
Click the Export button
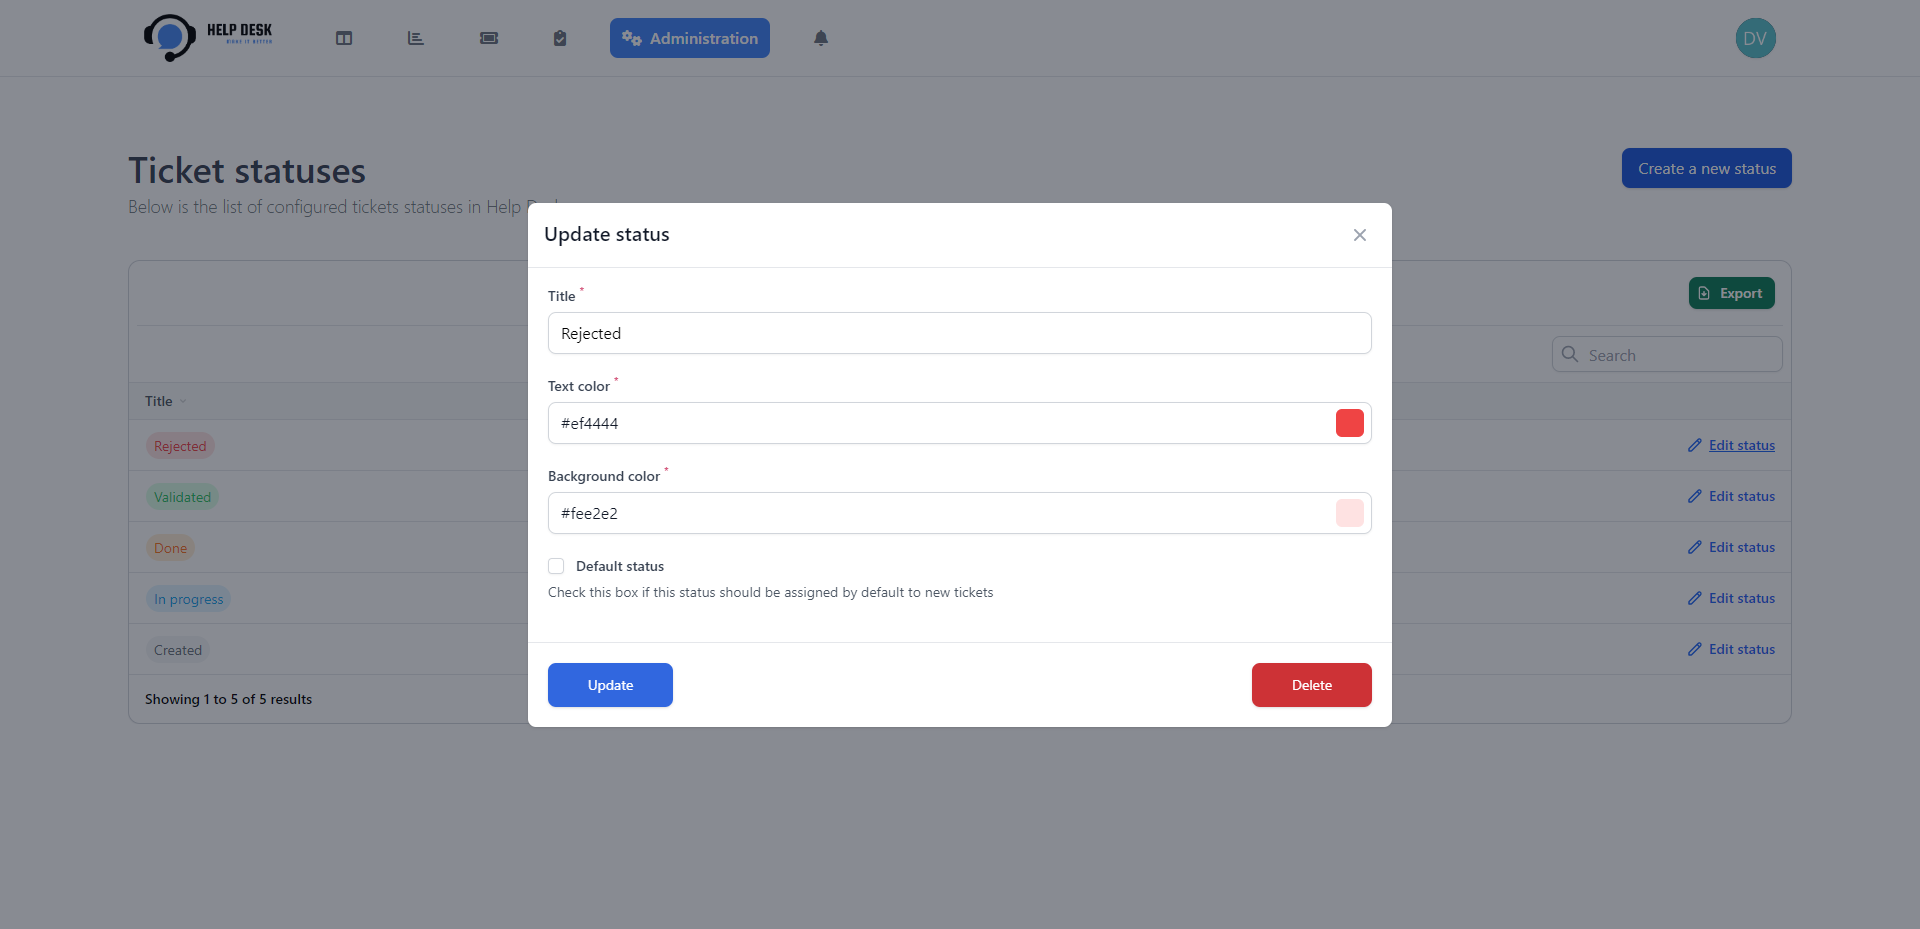tap(1731, 293)
